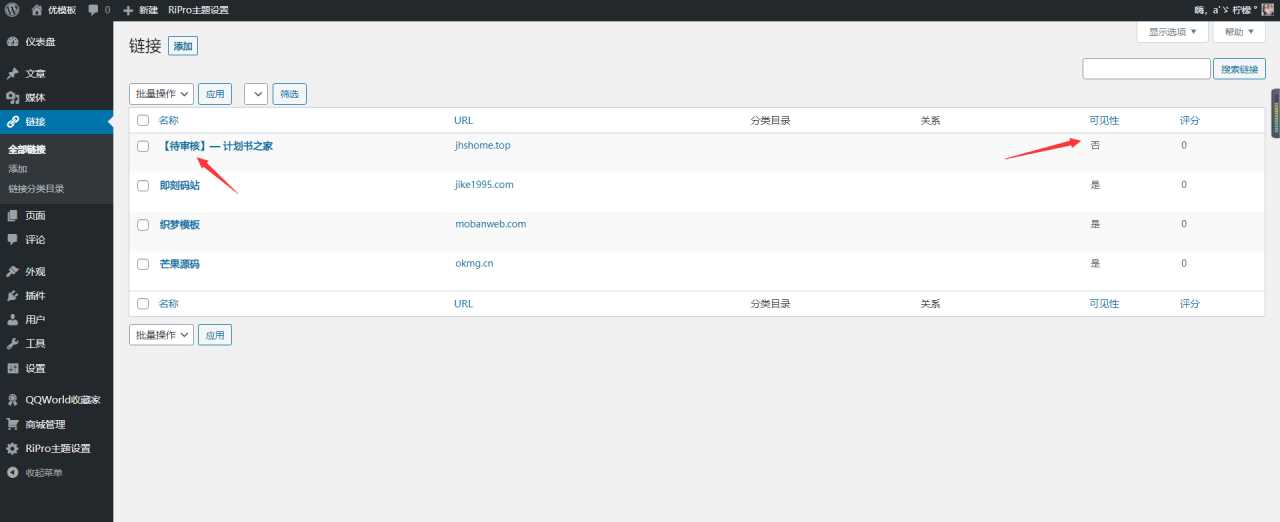Image resolution: width=1280 pixels, height=522 pixels.
Task: Tick the checkbox next to 芒果源码
Action: point(143,264)
